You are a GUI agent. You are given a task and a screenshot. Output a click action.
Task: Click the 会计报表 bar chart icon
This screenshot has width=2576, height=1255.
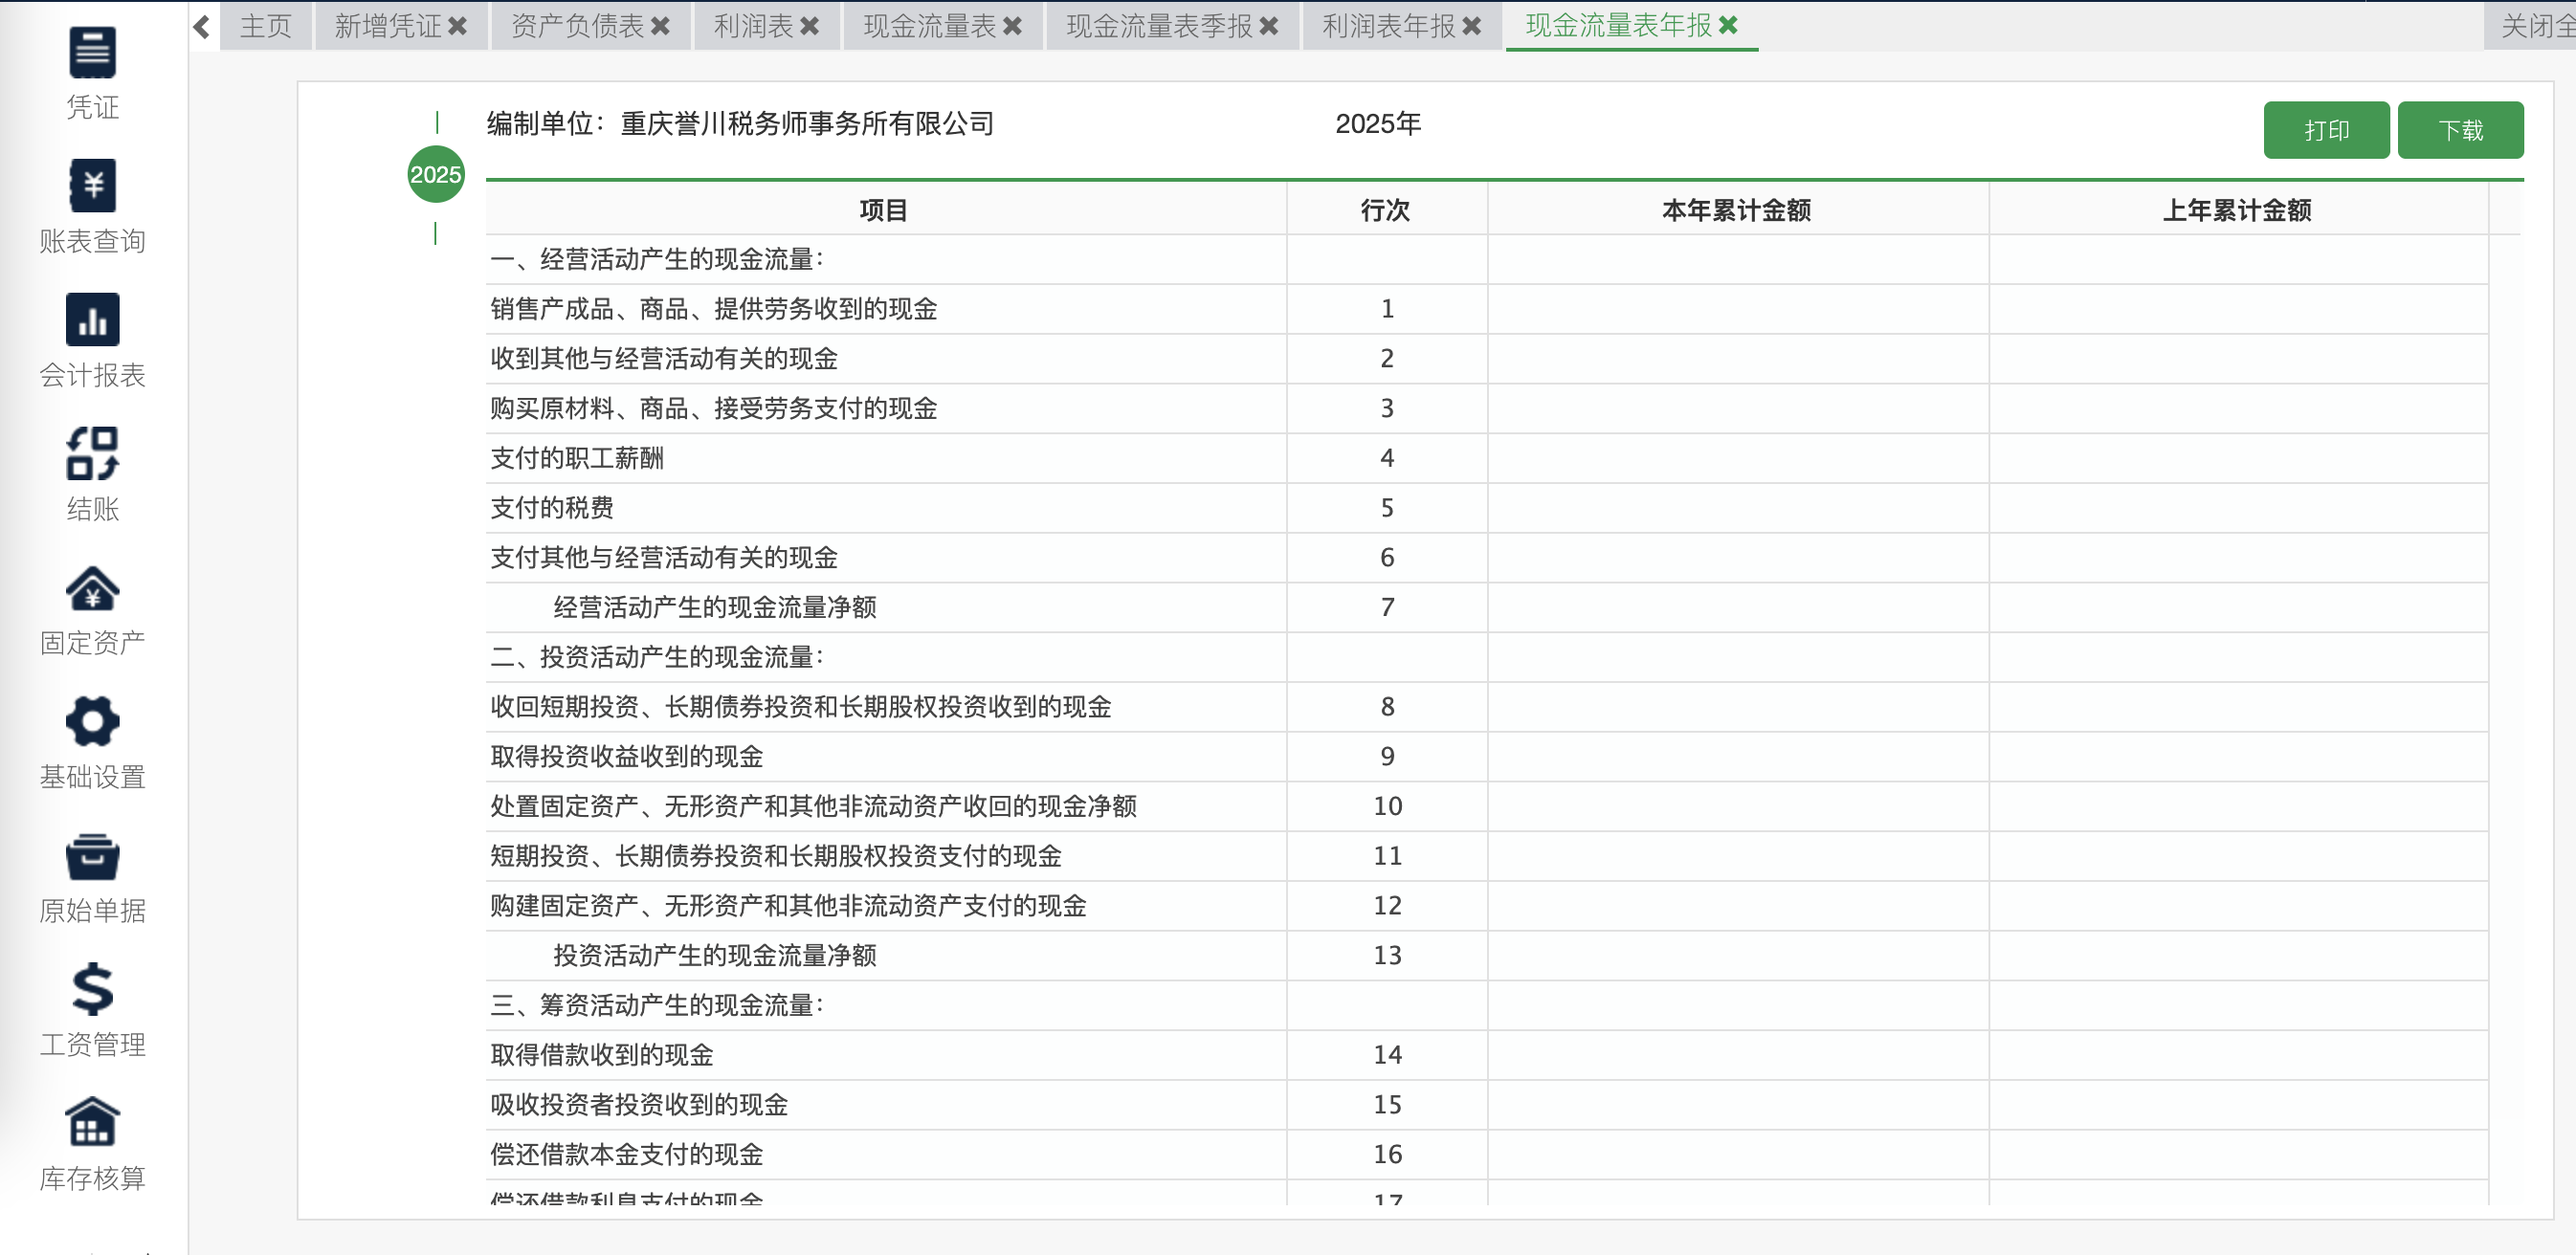(x=92, y=320)
